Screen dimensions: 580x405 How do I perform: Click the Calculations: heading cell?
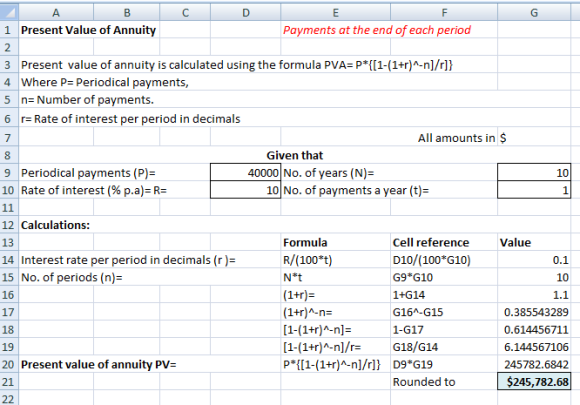[x=55, y=225]
